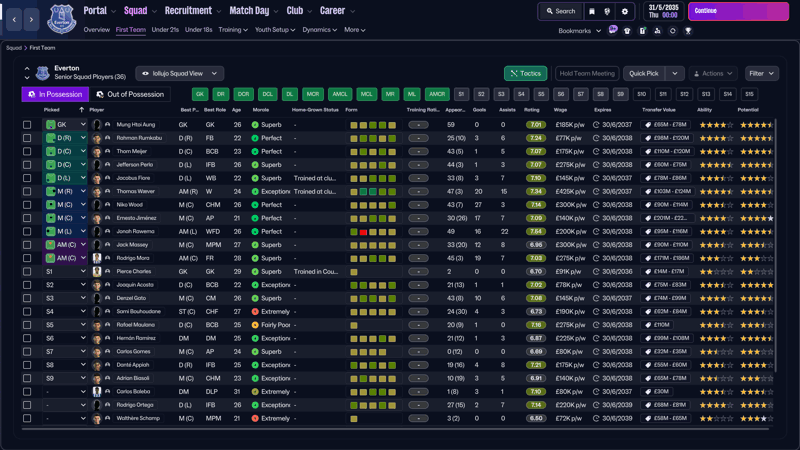This screenshot has width=800, height=450.
Task: Click transfer value tag icon for Jonah Rawema
Action: point(648,232)
